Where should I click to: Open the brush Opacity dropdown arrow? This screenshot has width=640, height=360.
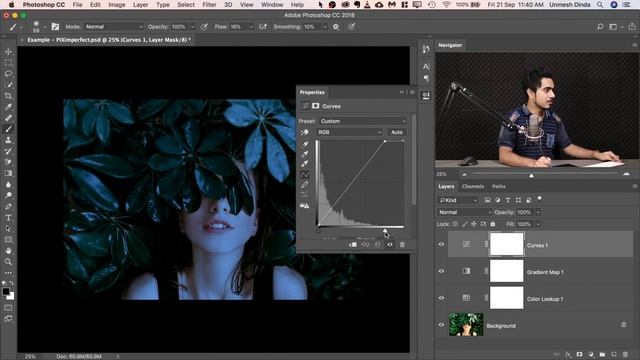pos(192,27)
